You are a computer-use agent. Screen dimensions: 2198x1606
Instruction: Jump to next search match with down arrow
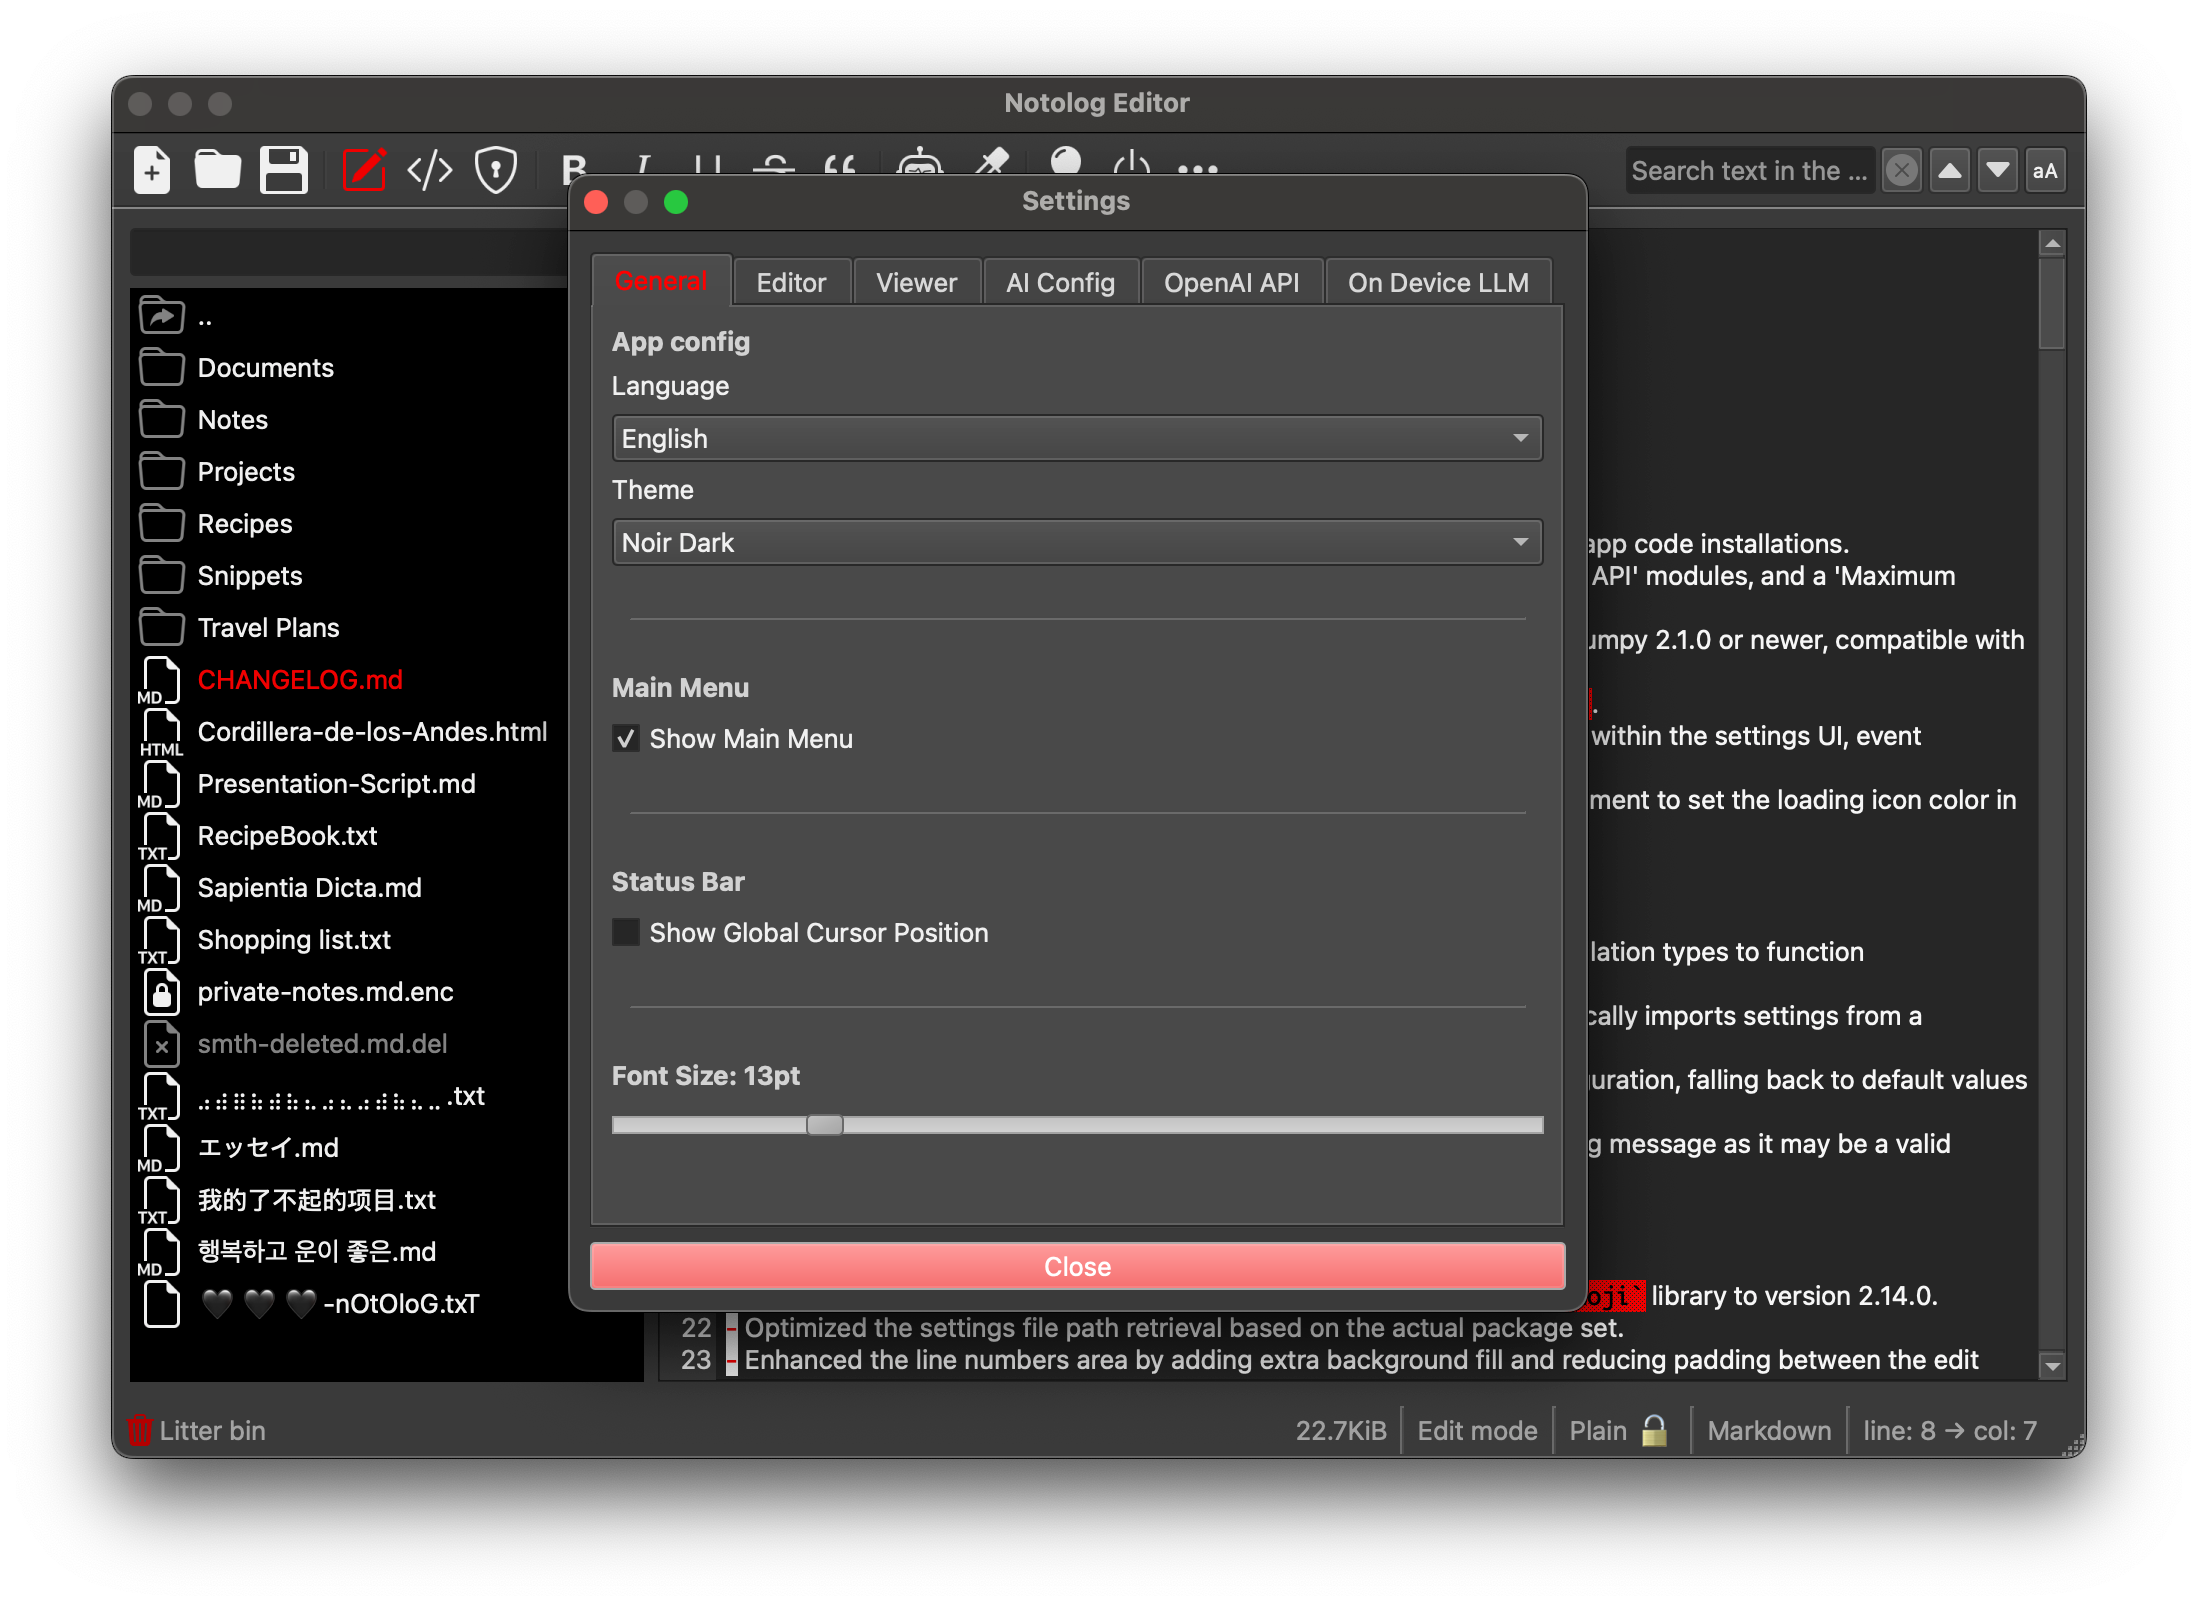coord(1998,171)
